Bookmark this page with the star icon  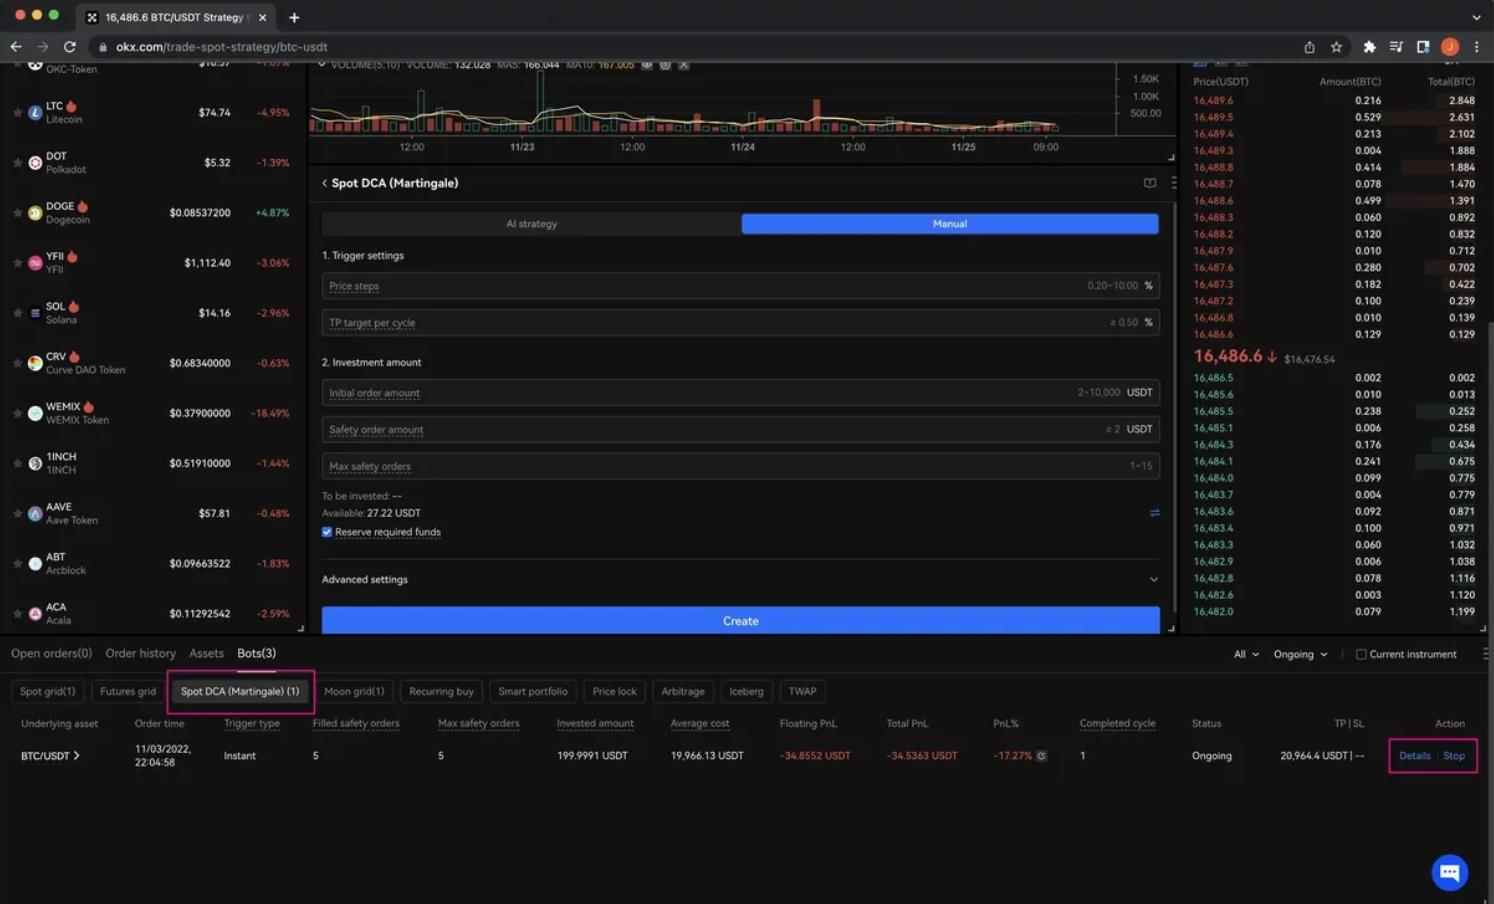1336,47
